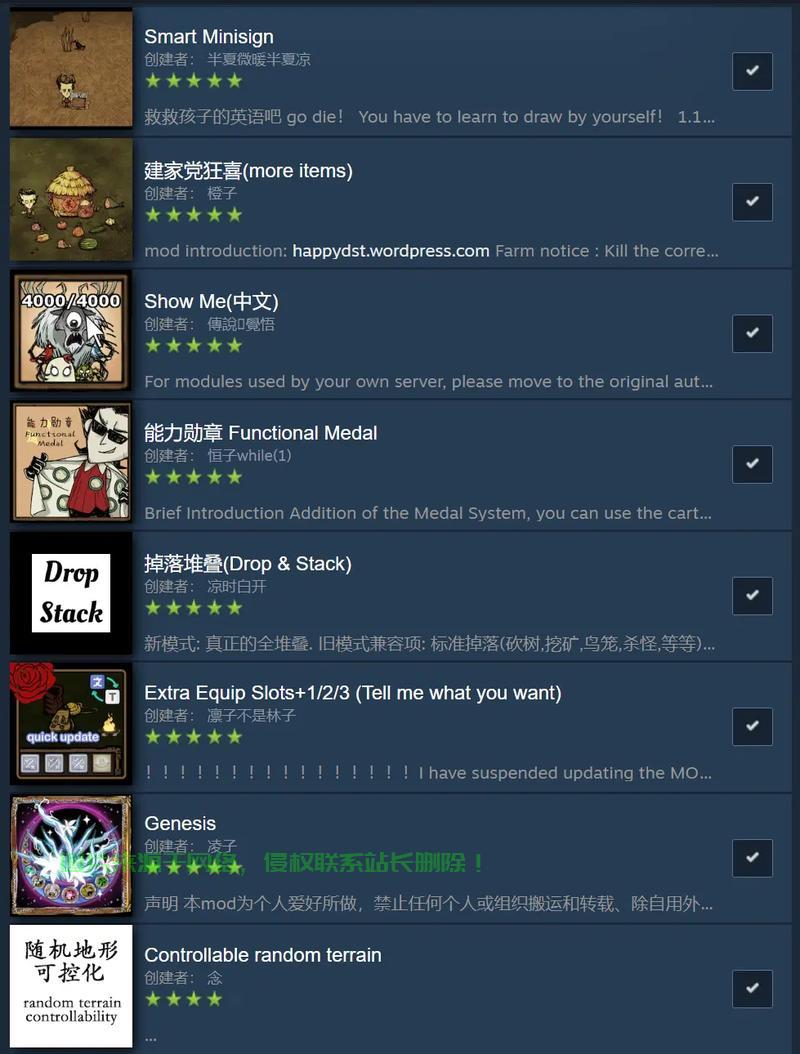Open the happydst.wordpress.com link

(391, 251)
